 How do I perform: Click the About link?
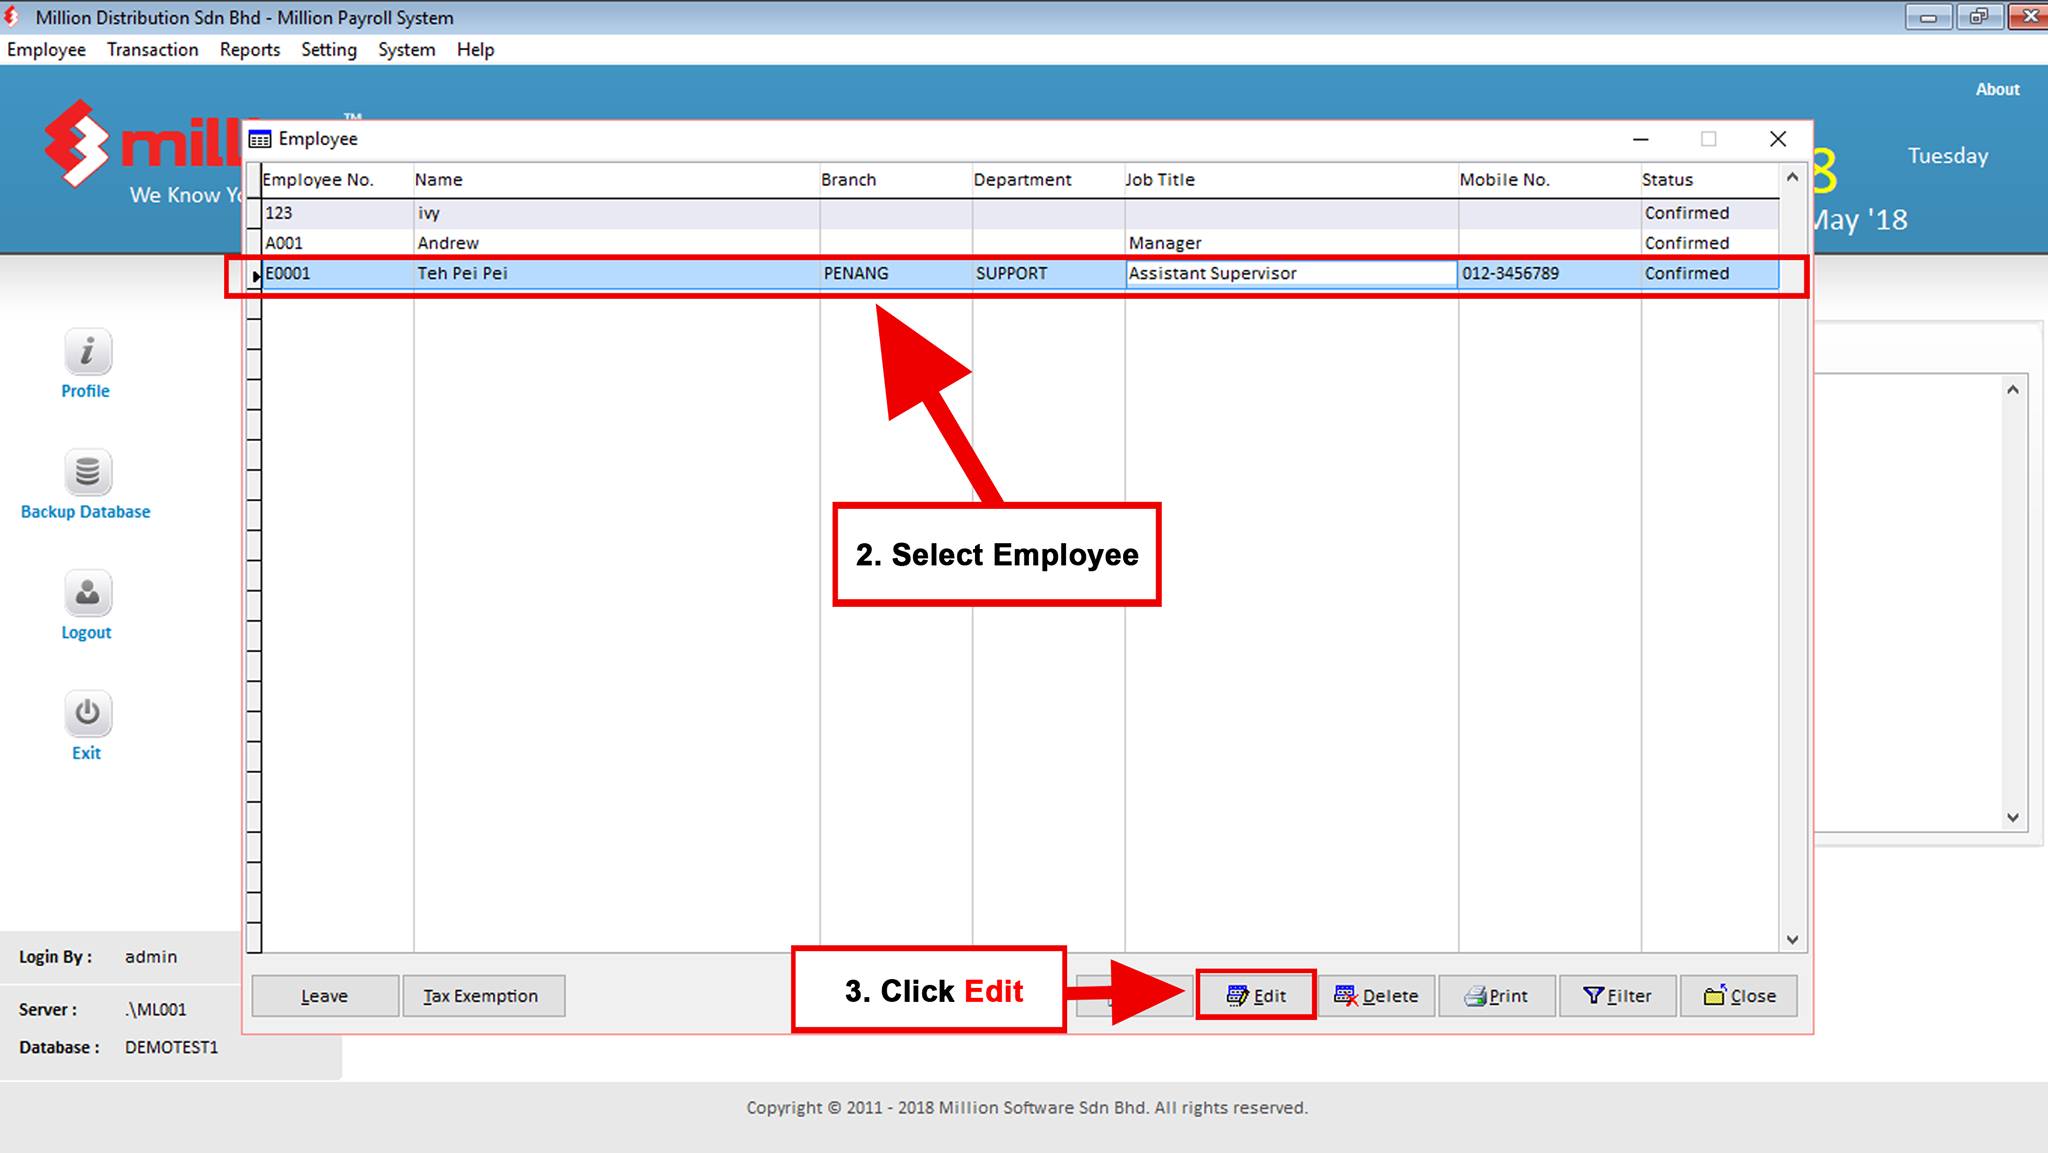click(1997, 89)
